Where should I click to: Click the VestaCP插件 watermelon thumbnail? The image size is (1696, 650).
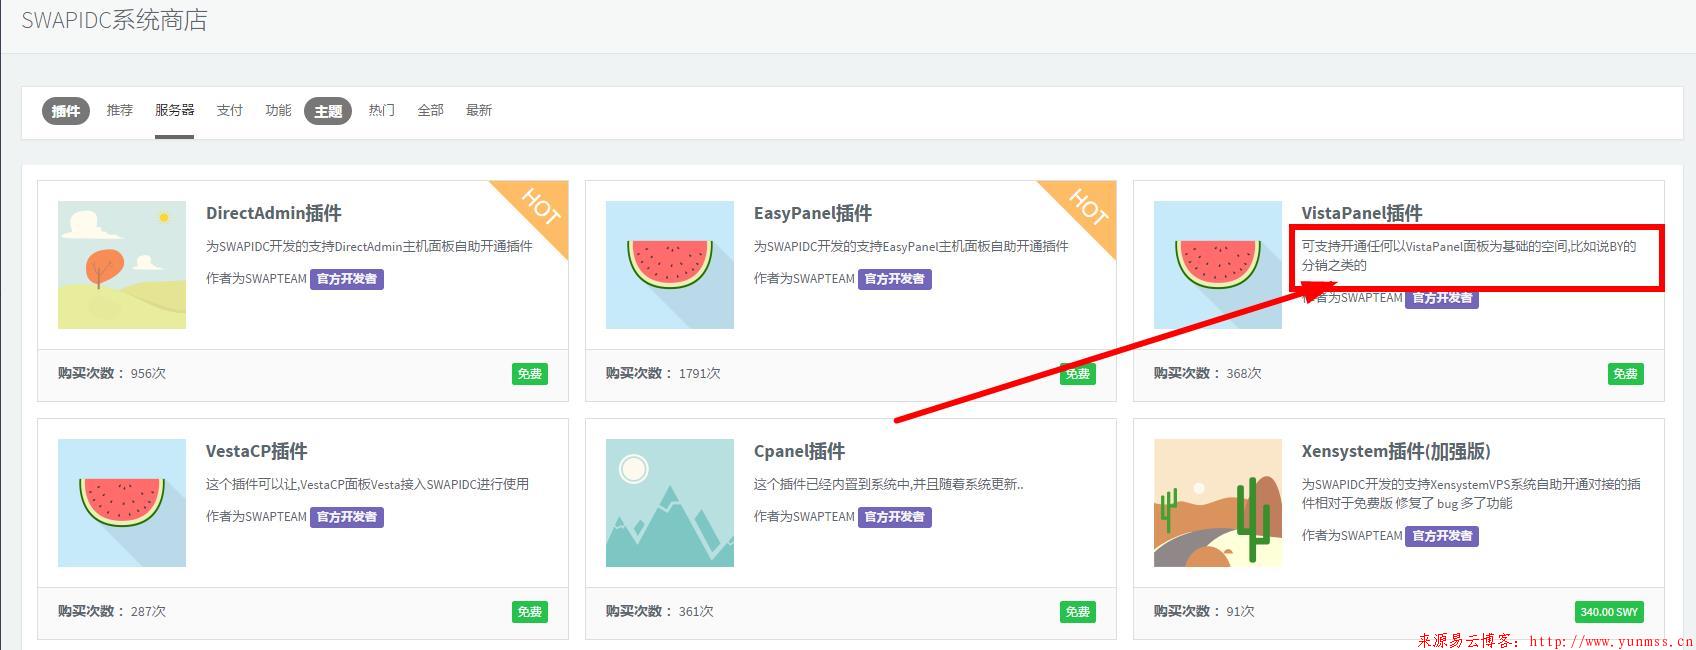[x=122, y=503]
